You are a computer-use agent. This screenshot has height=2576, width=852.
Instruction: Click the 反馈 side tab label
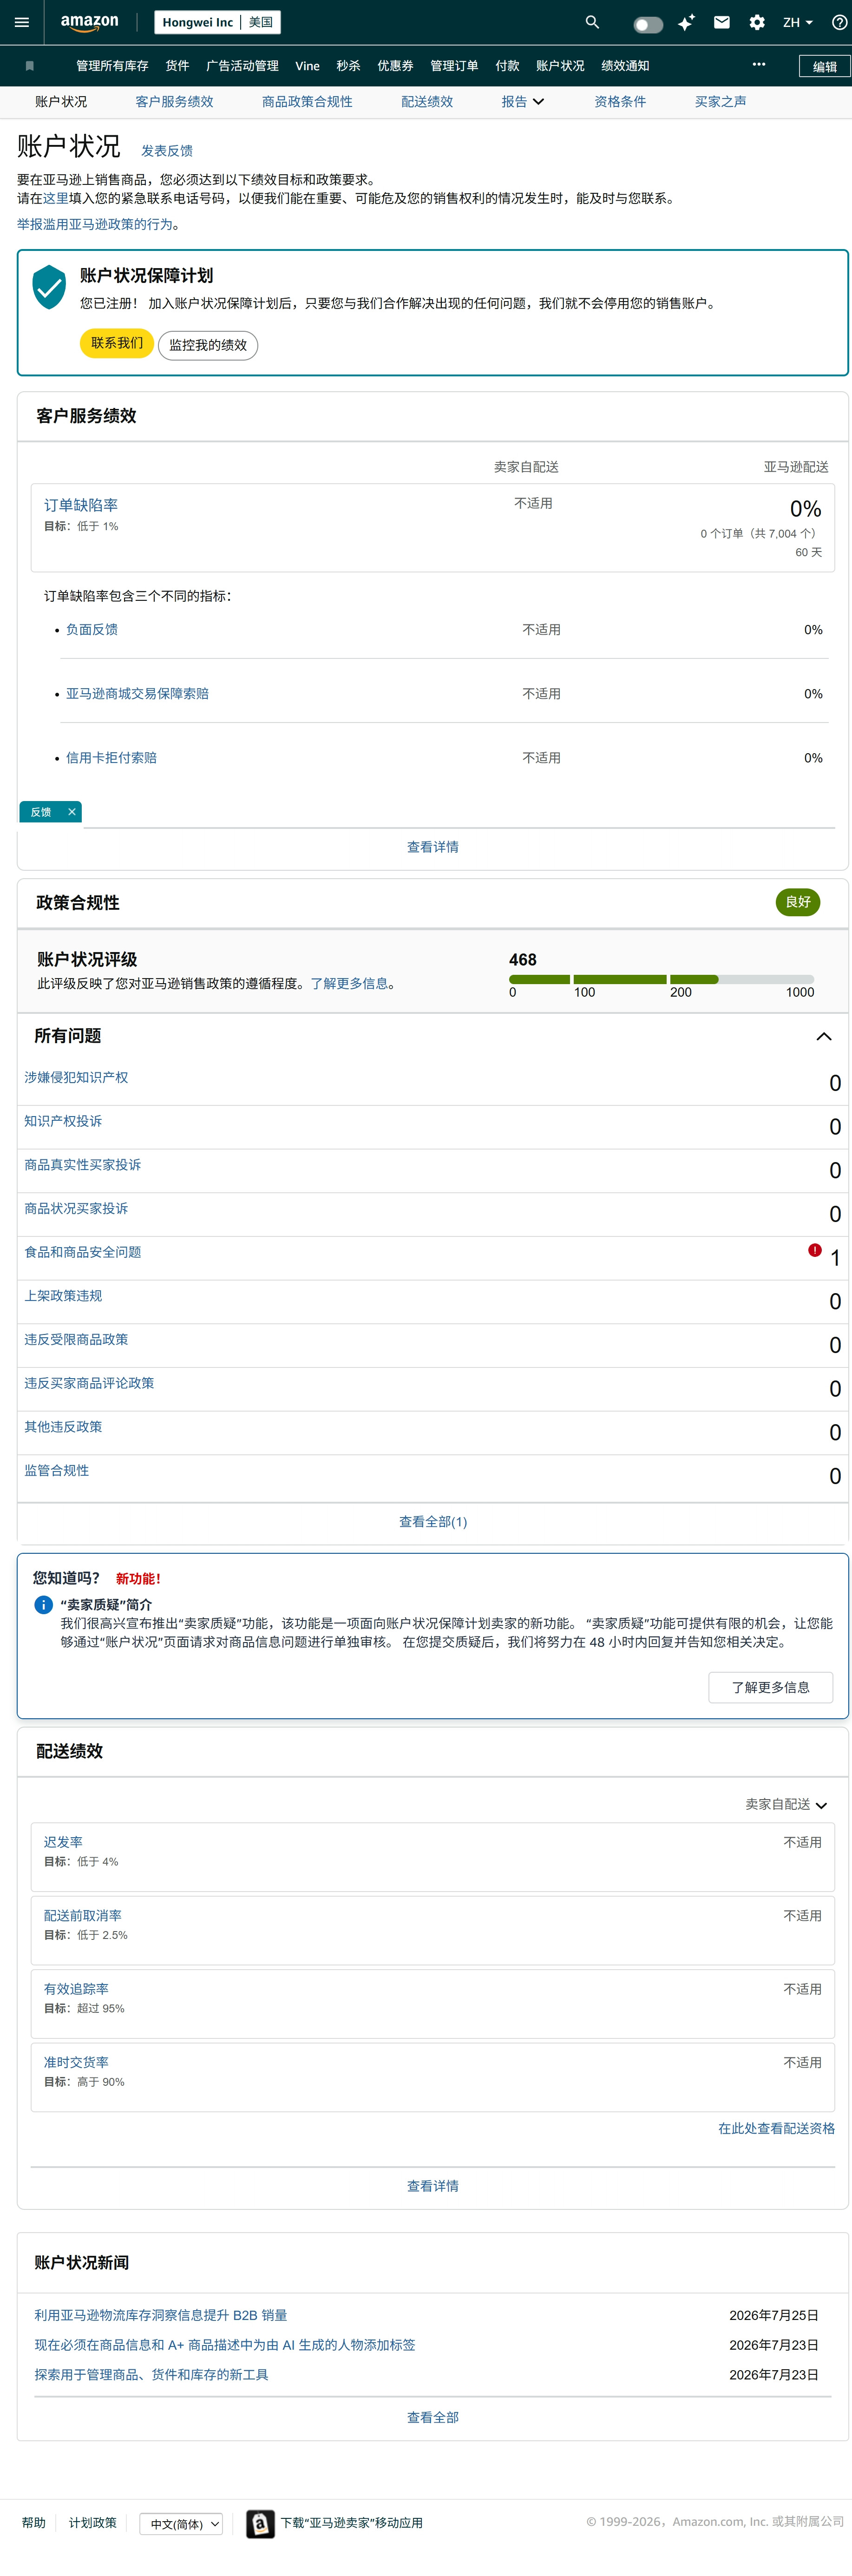(41, 812)
